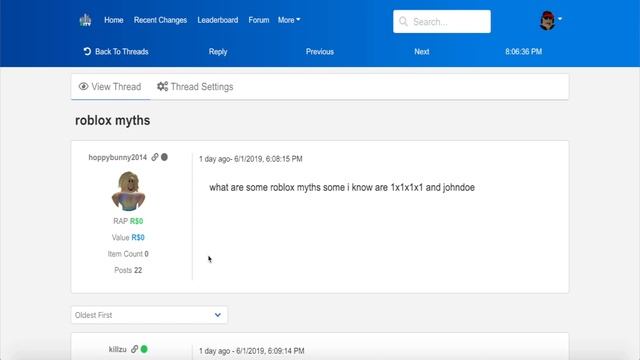
Task: Open killzu's profile link
Action: (118, 349)
